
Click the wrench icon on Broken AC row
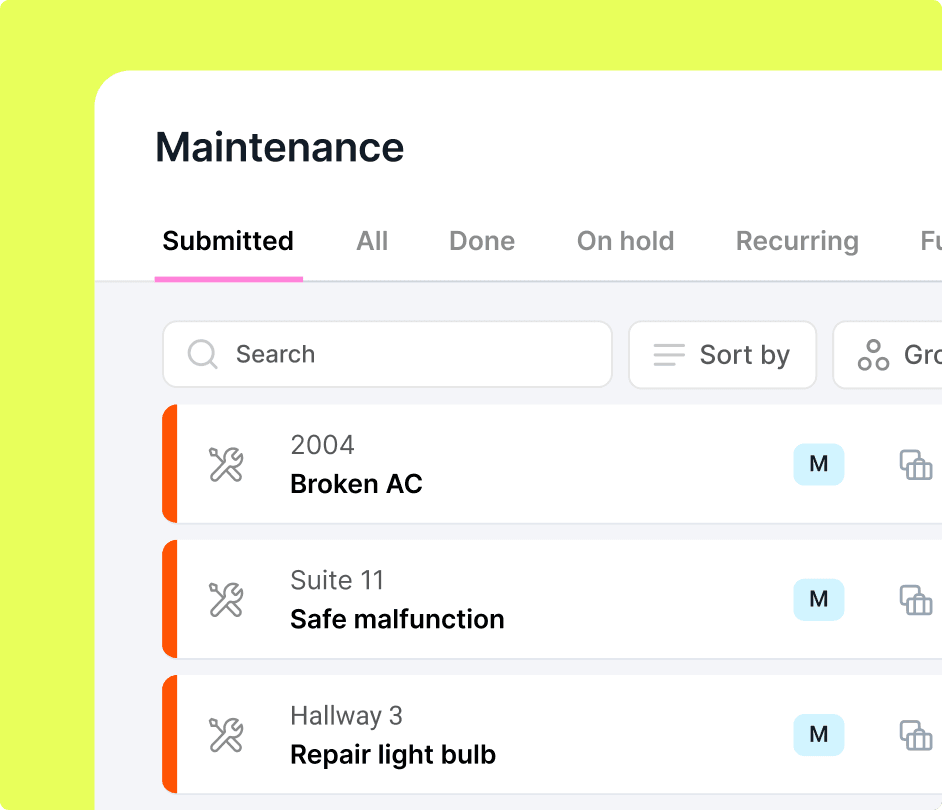coord(226,465)
